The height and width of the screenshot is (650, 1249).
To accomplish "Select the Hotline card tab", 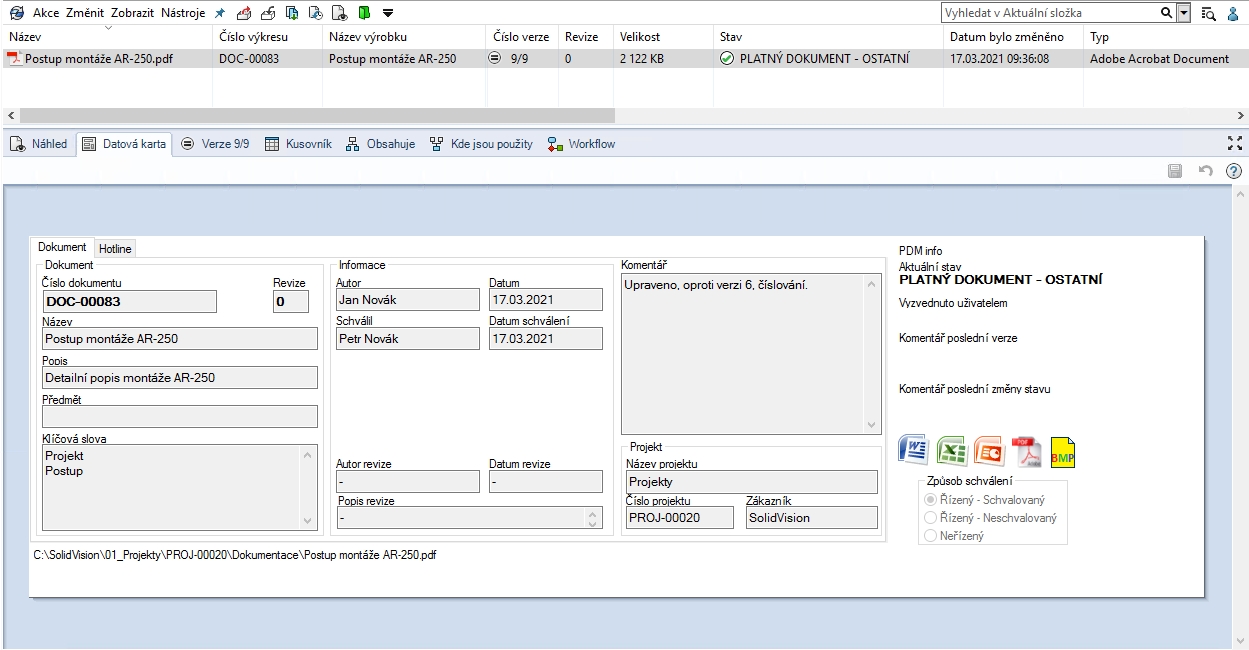I will point(115,248).
